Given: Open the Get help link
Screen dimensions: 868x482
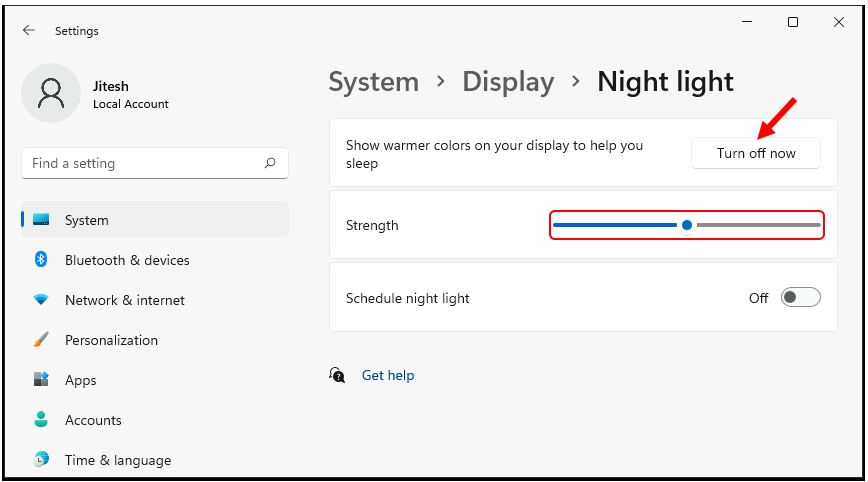Looking at the screenshot, I should pyautogui.click(x=388, y=375).
